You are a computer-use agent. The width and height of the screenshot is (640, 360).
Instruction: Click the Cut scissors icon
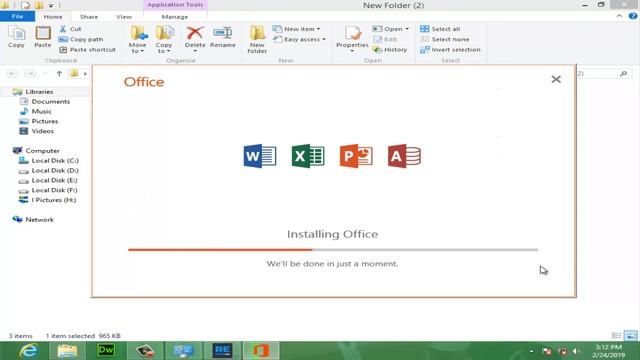coord(63,29)
